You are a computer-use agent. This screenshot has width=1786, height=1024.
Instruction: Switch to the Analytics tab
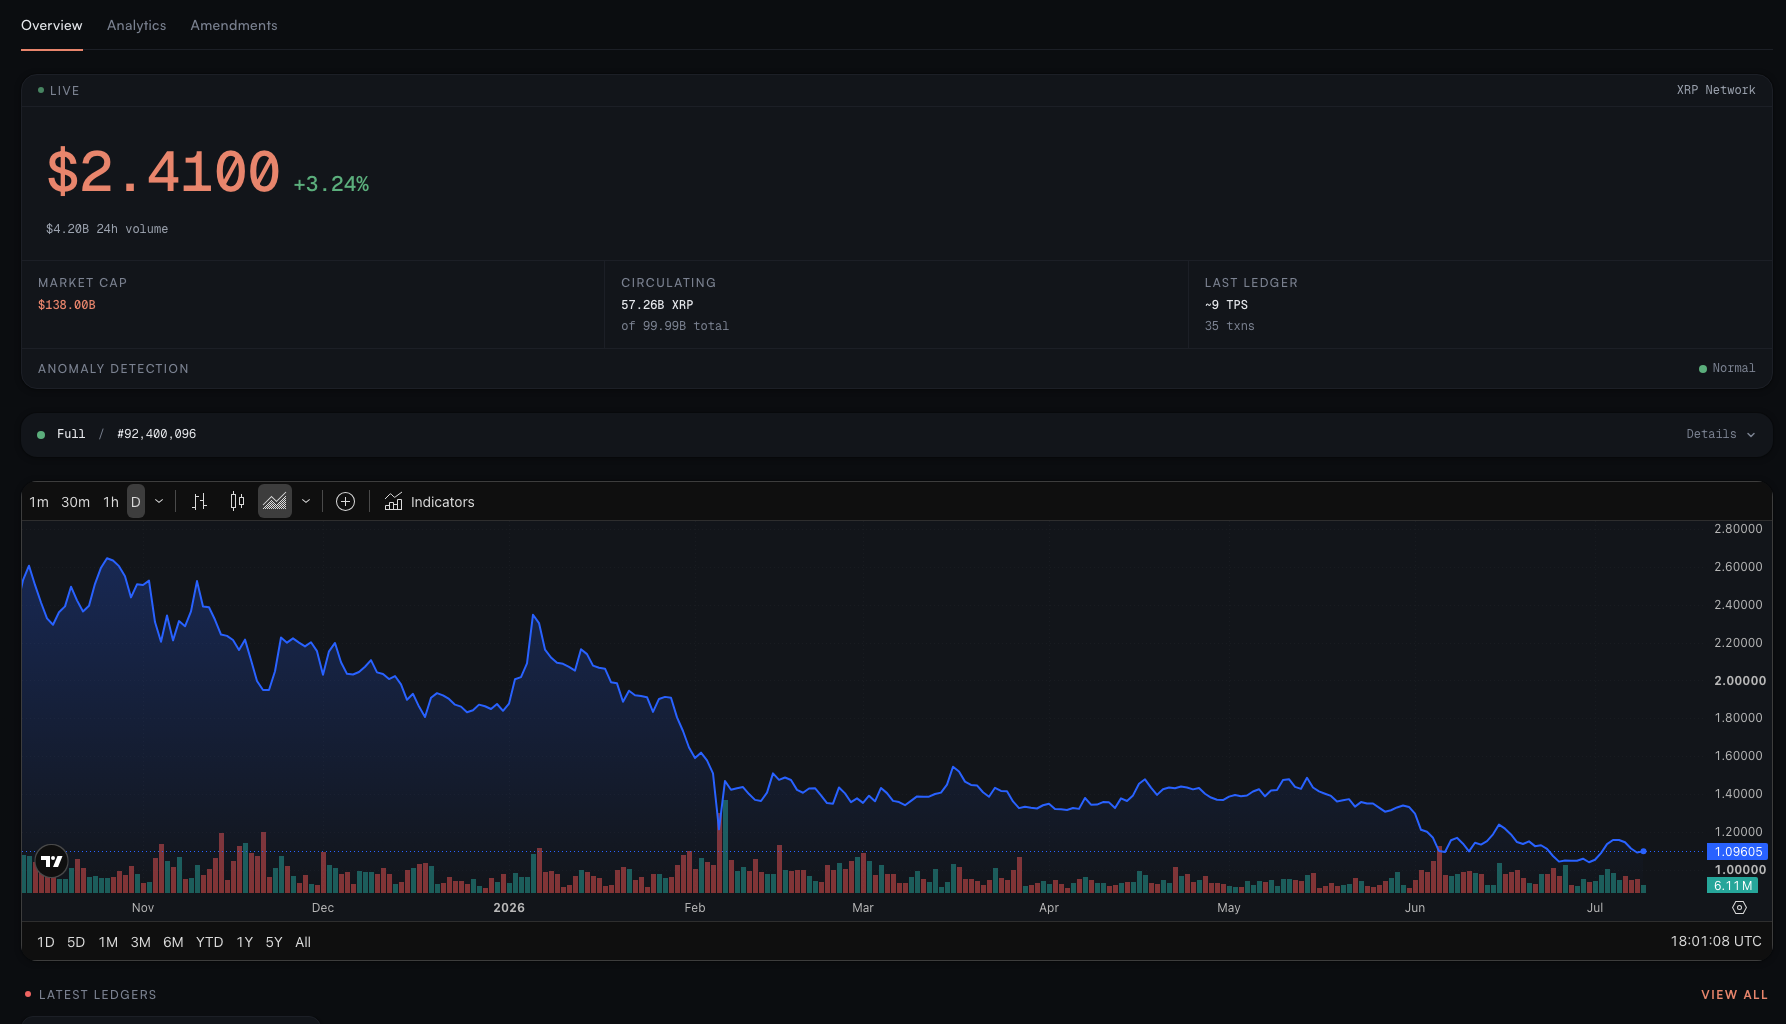pos(137,25)
